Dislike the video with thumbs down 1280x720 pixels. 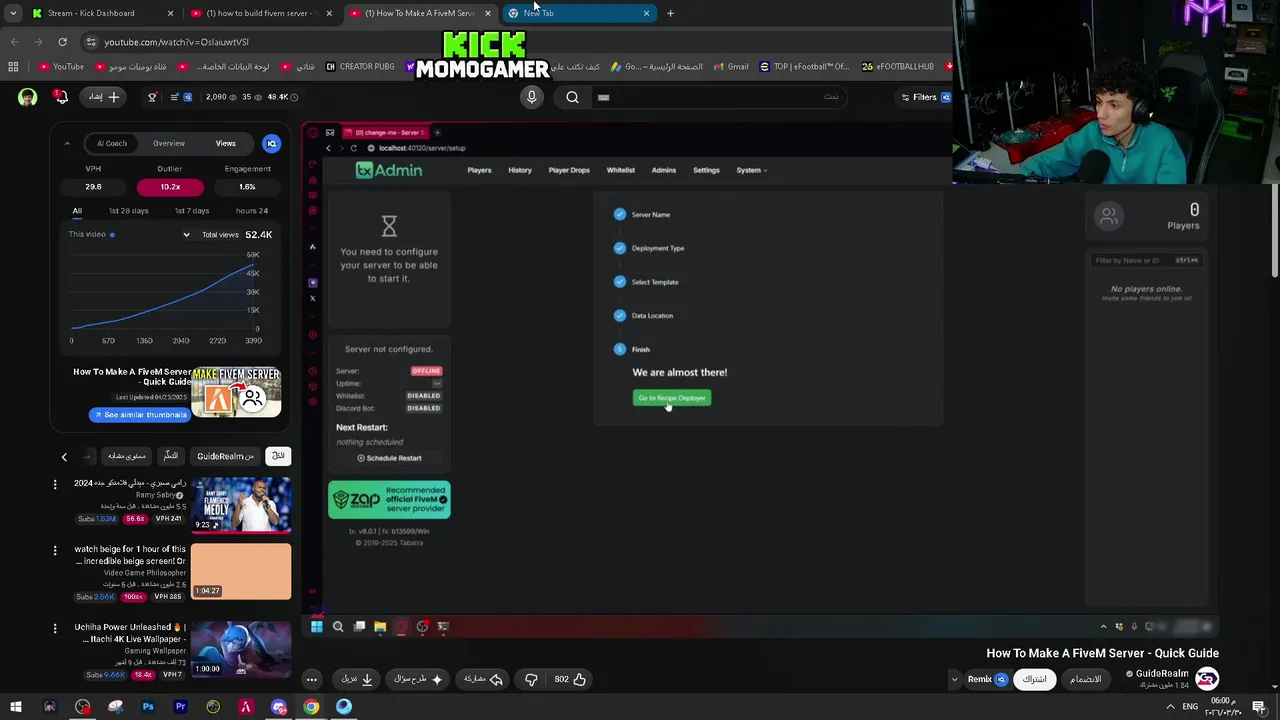tap(531, 679)
